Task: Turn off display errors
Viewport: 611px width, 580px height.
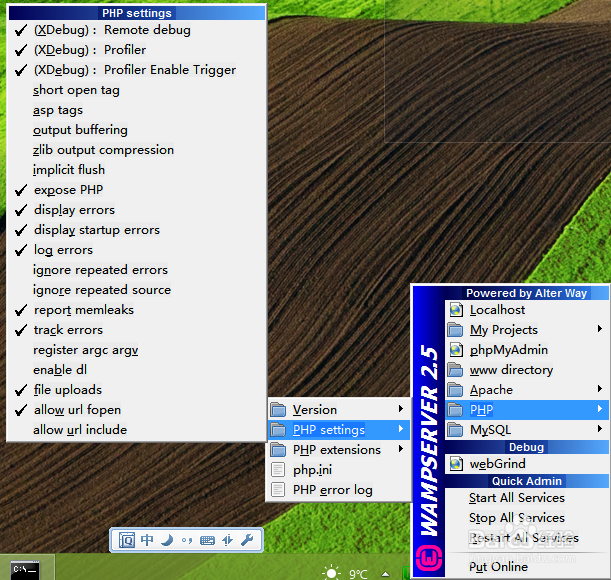Action: click(x=136, y=210)
